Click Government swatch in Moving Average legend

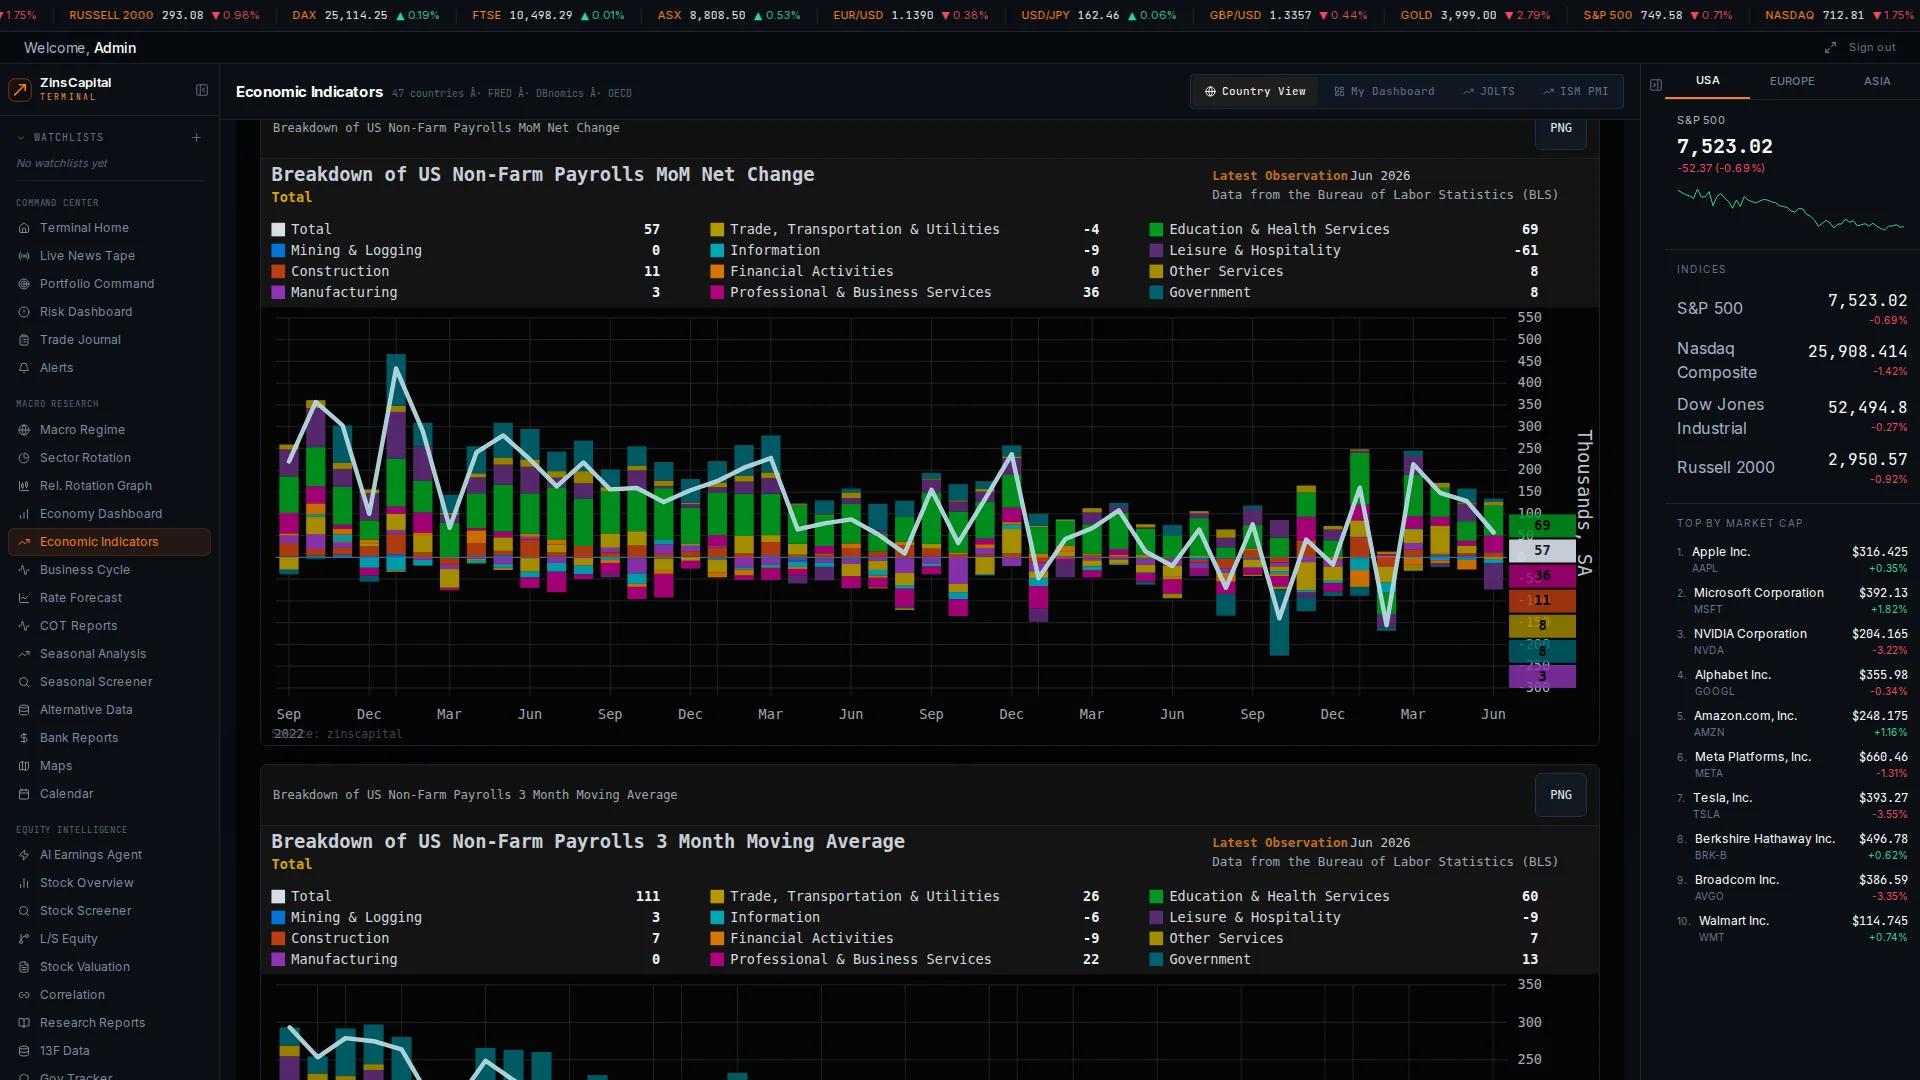(x=1156, y=960)
